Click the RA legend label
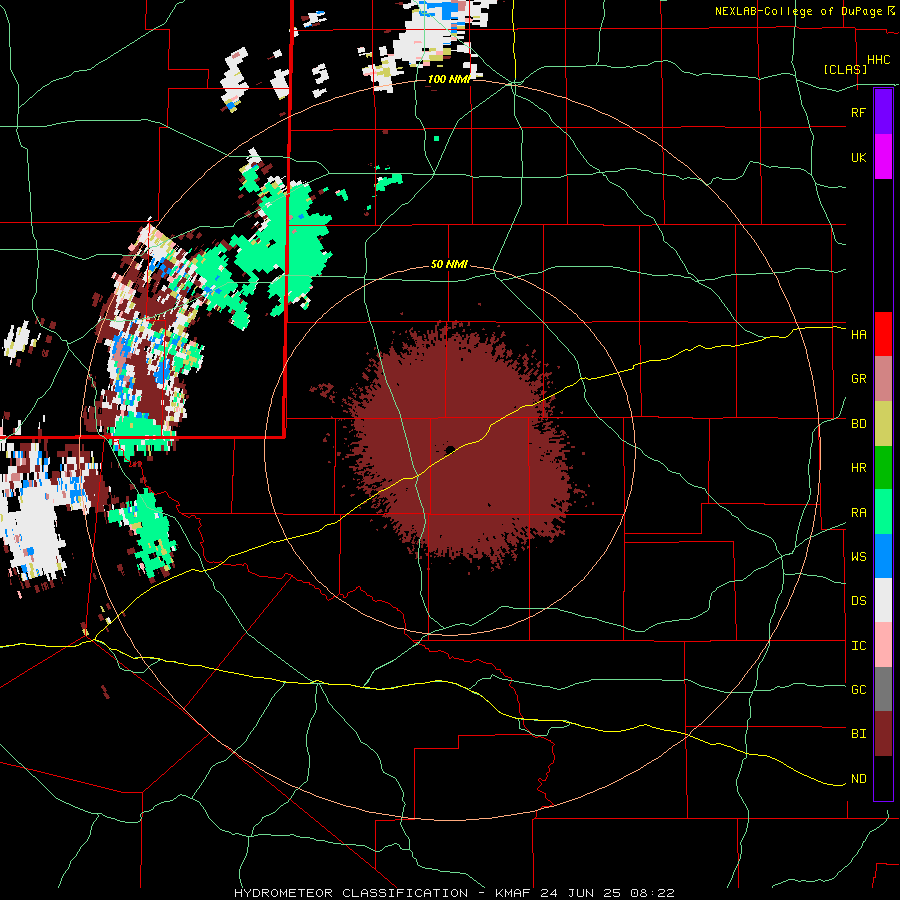The width and height of the screenshot is (900, 900). coord(858,513)
